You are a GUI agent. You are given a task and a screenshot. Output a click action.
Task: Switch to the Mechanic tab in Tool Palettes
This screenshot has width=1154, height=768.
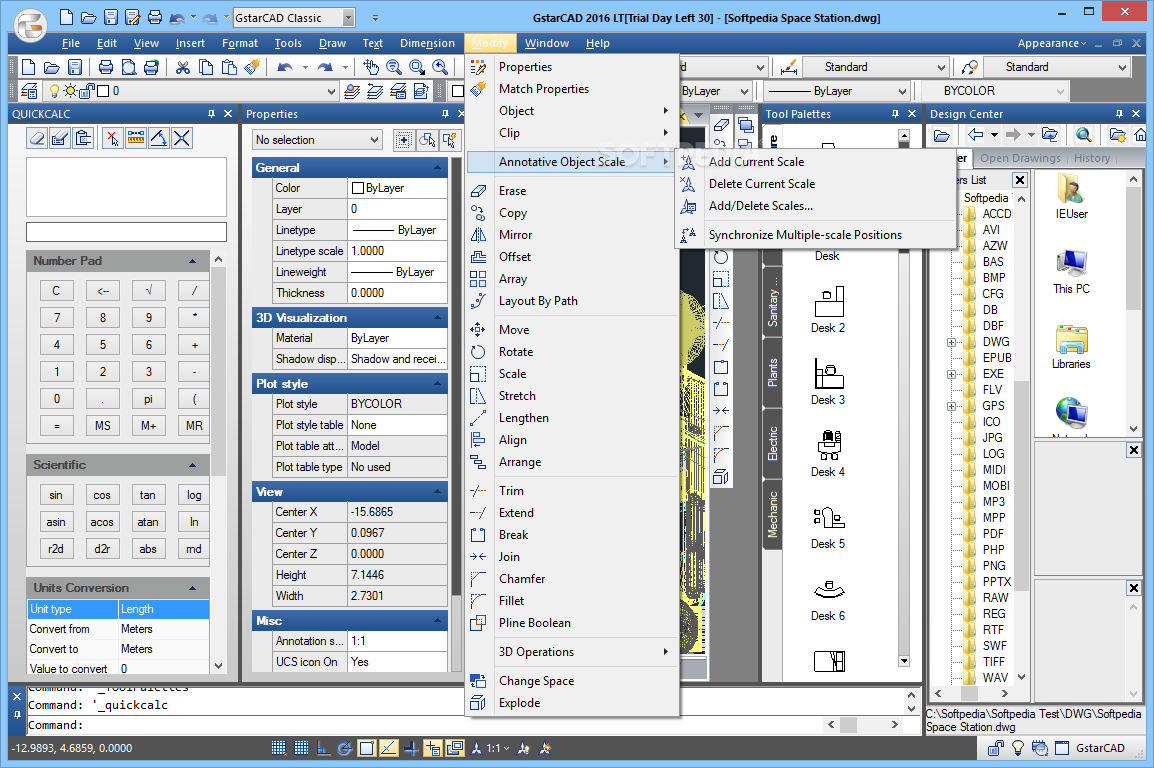click(x=772, y=515)
